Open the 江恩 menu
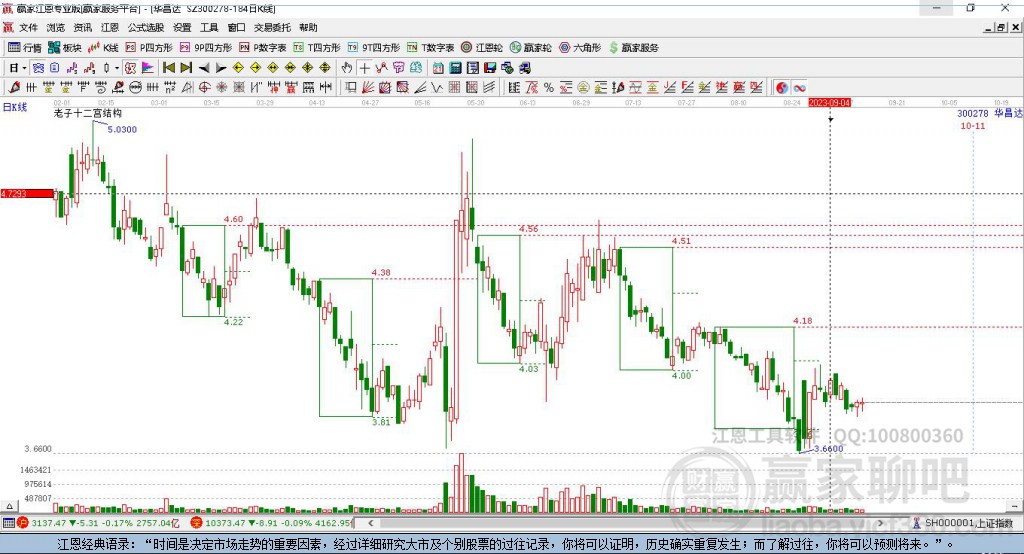Viewport: 1024px width, 554px height. coord(110,27)
